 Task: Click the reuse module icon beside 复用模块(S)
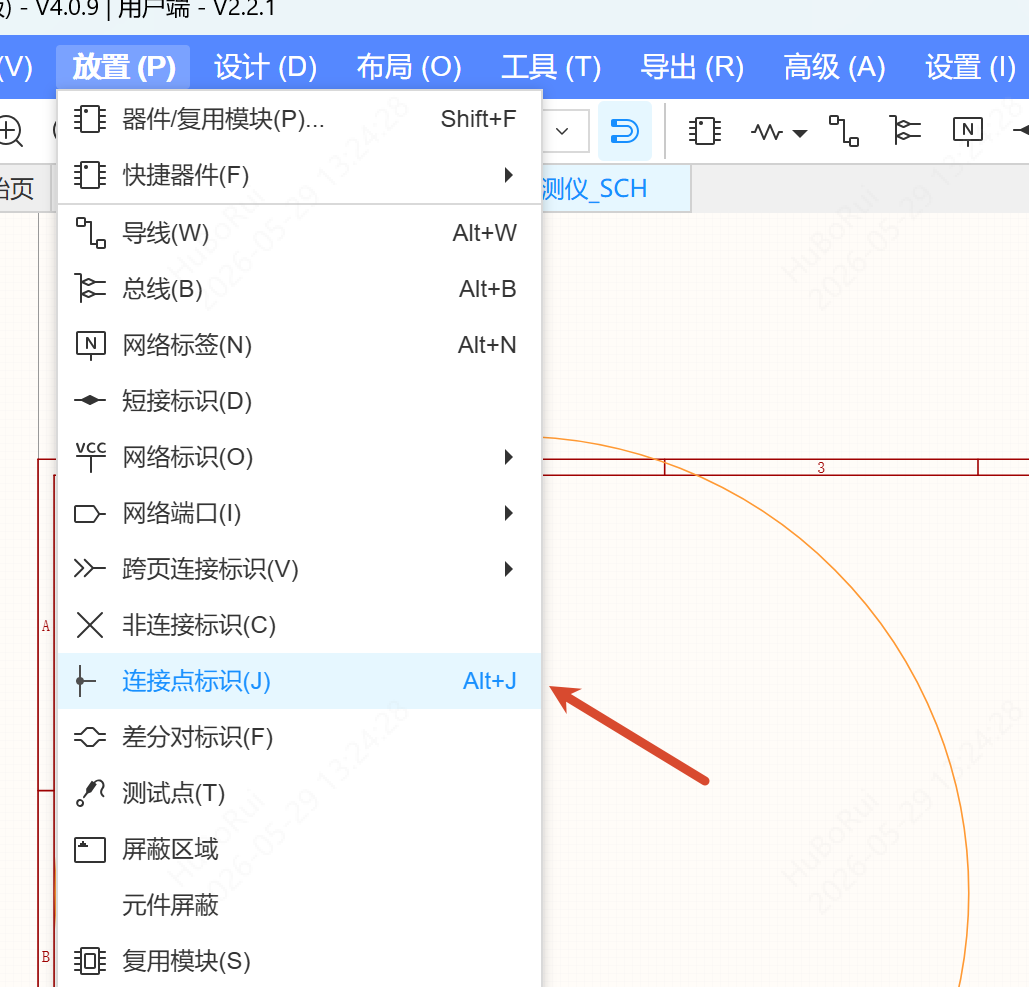point(90,961)
